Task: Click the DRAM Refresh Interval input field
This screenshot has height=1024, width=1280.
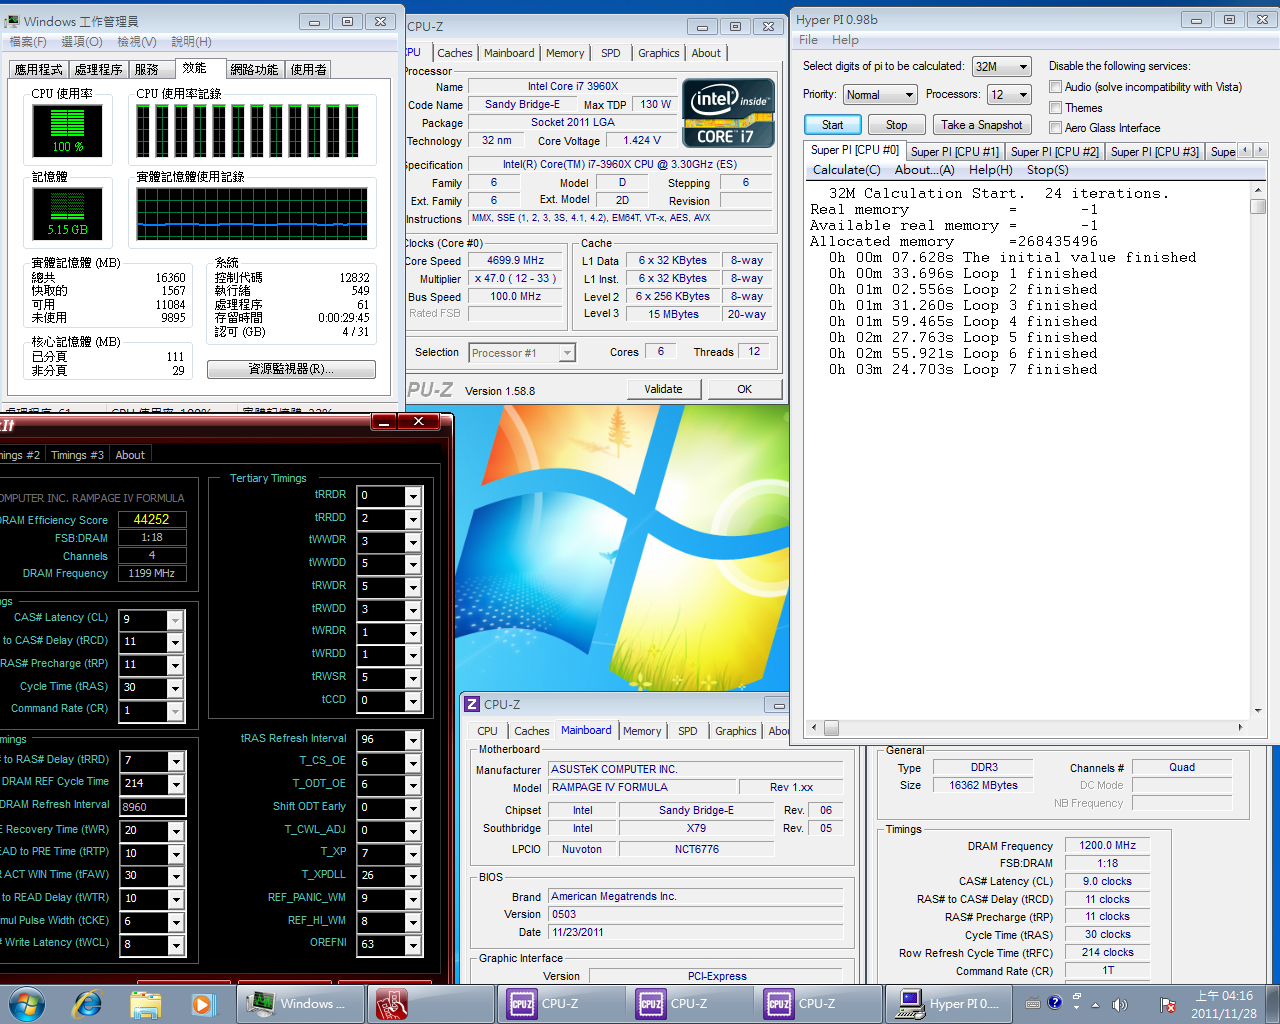Action: click(152, 807)
